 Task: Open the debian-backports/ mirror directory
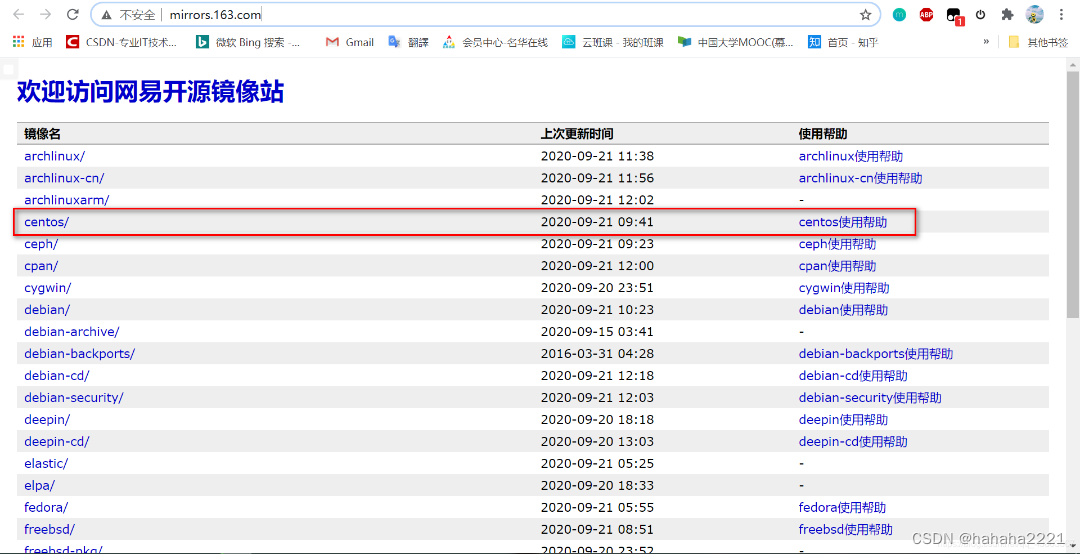tap(79, 353)
